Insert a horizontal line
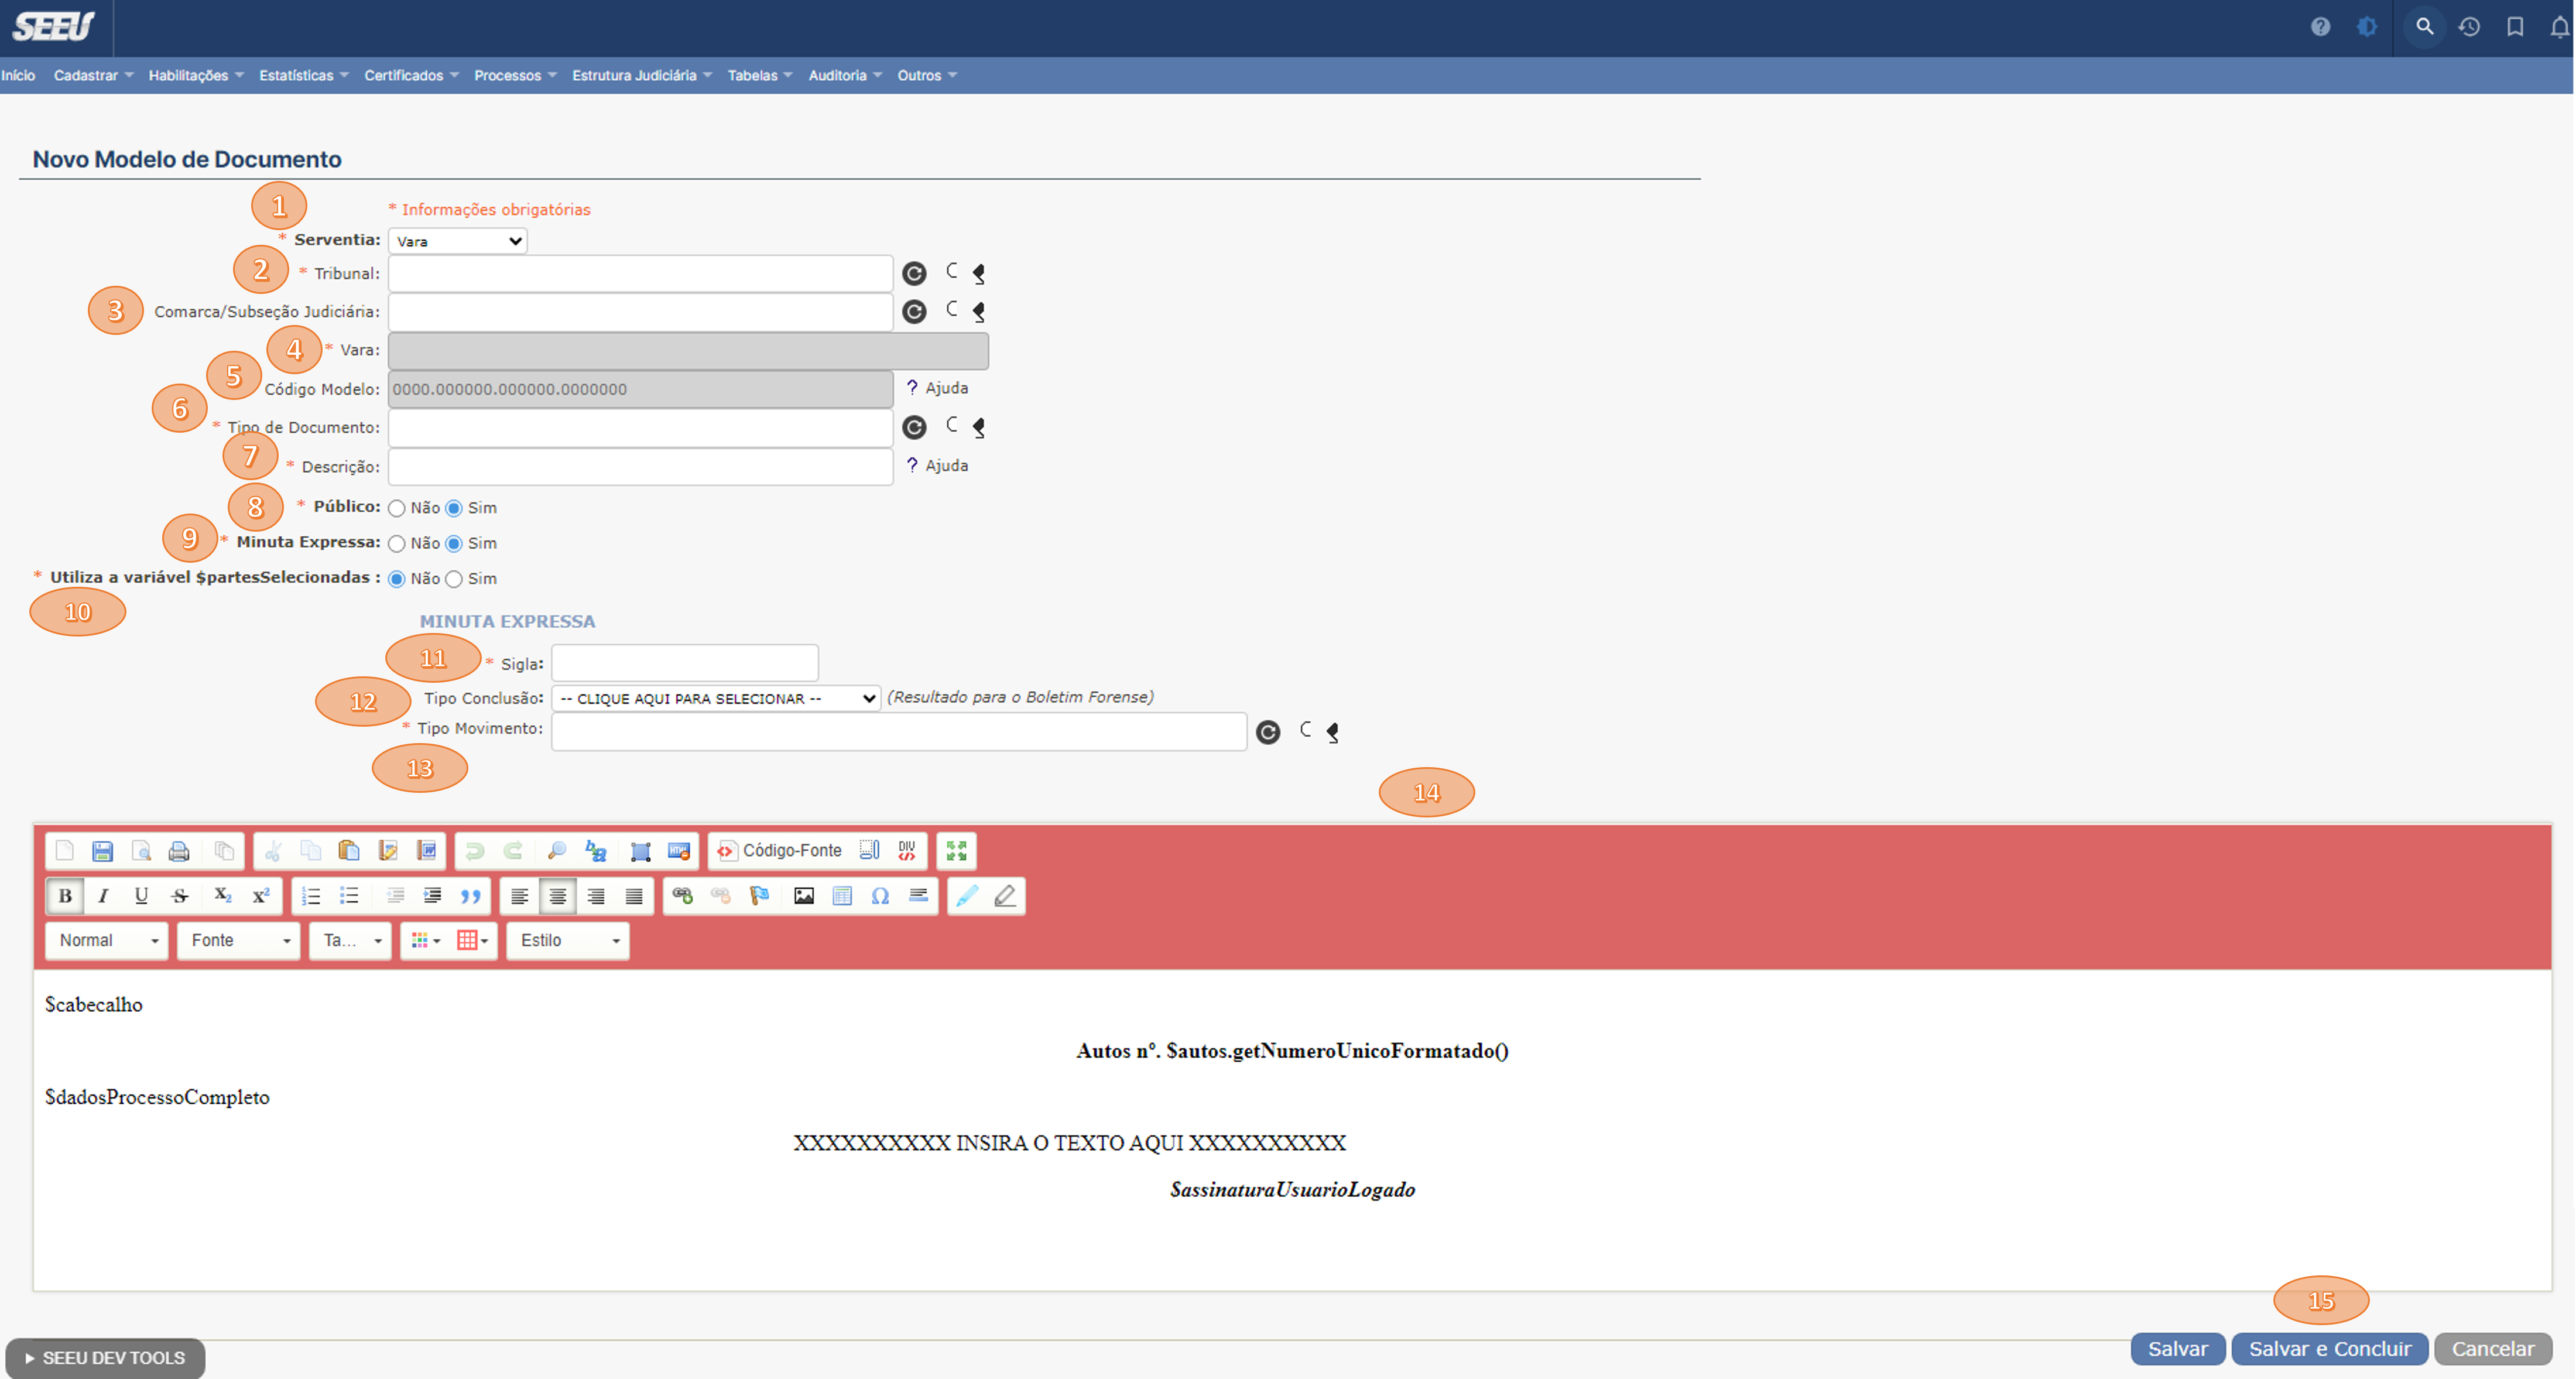The height and width of the screenshot is (1379, 2576). click(x=918, y=896)
